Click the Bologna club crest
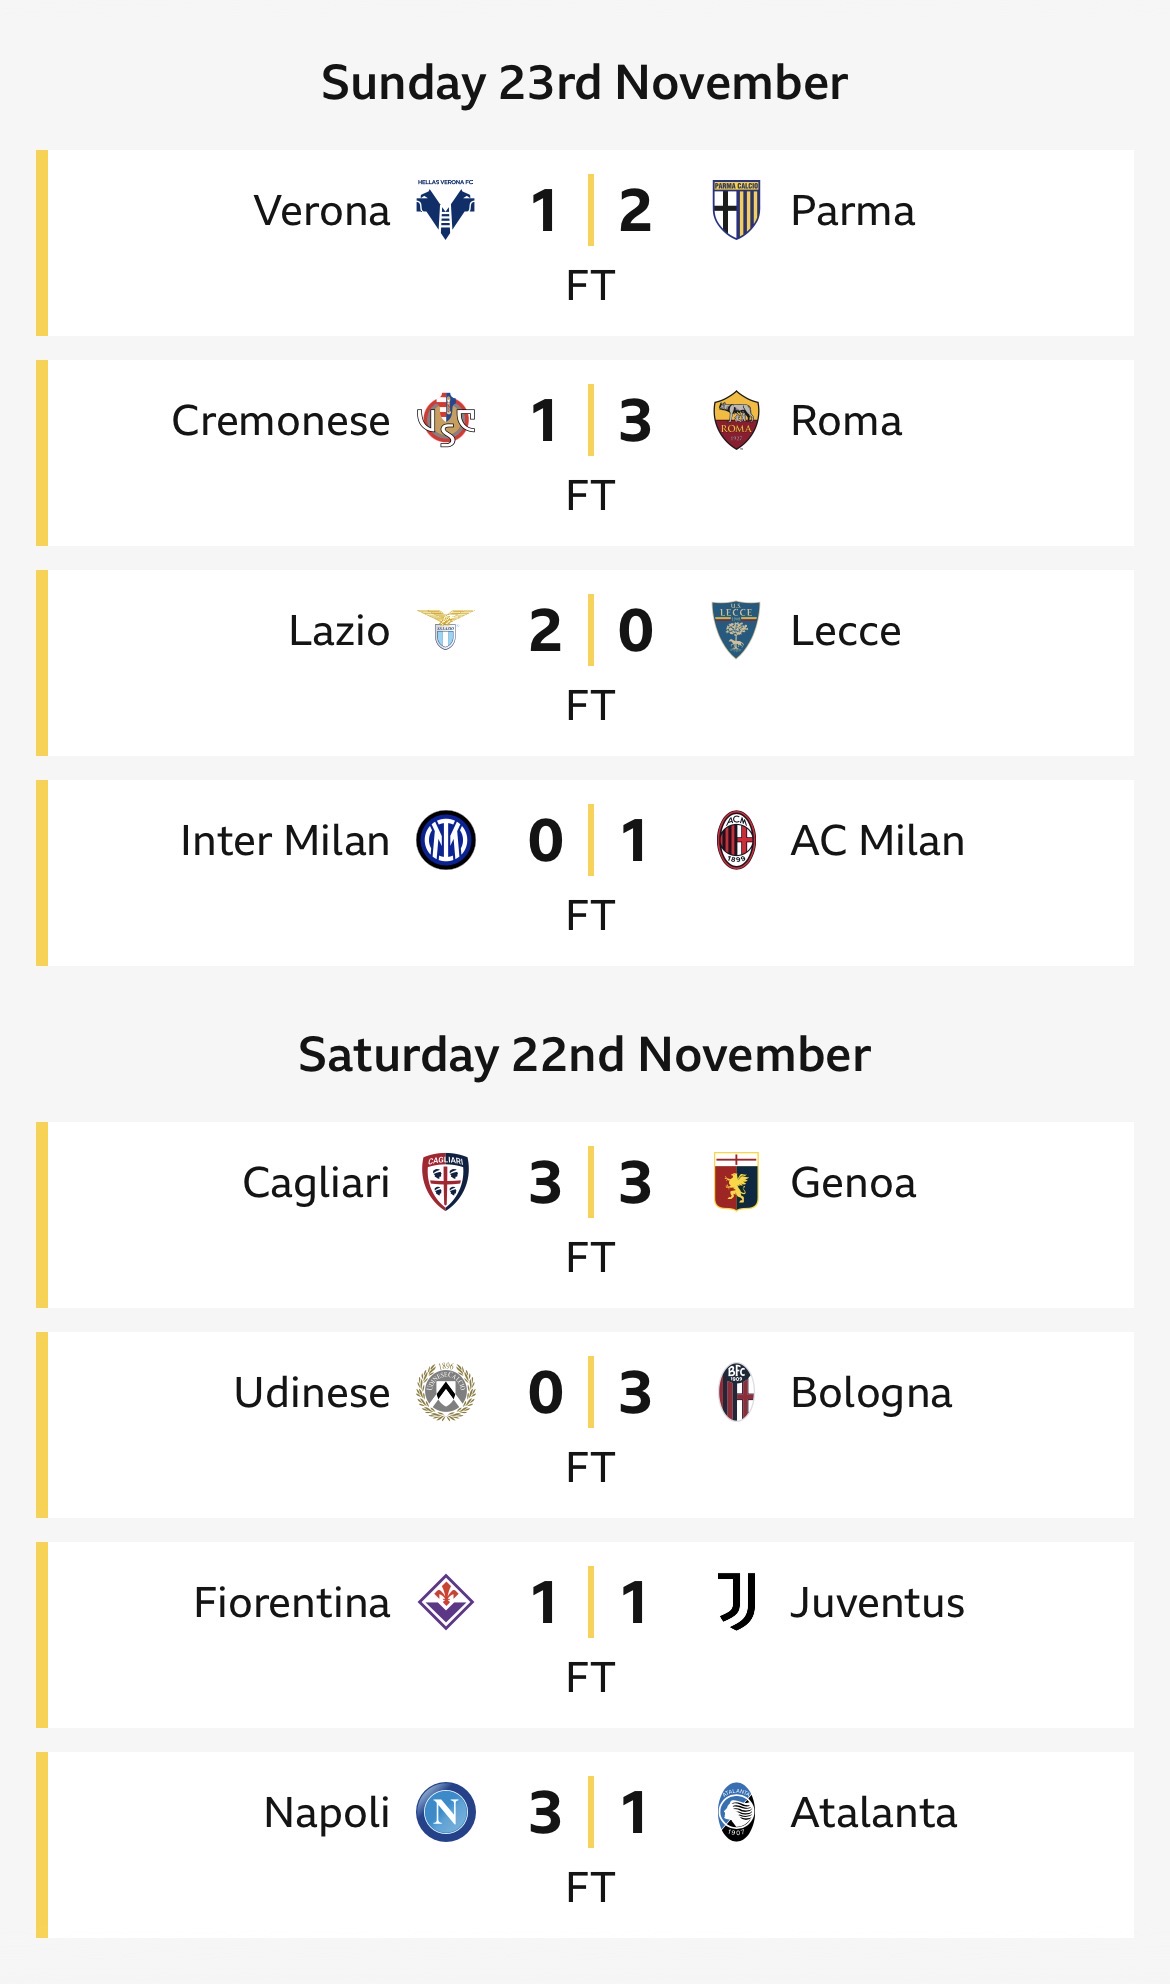This screenshot has height=1984, width=1170. click(736, 1392)
